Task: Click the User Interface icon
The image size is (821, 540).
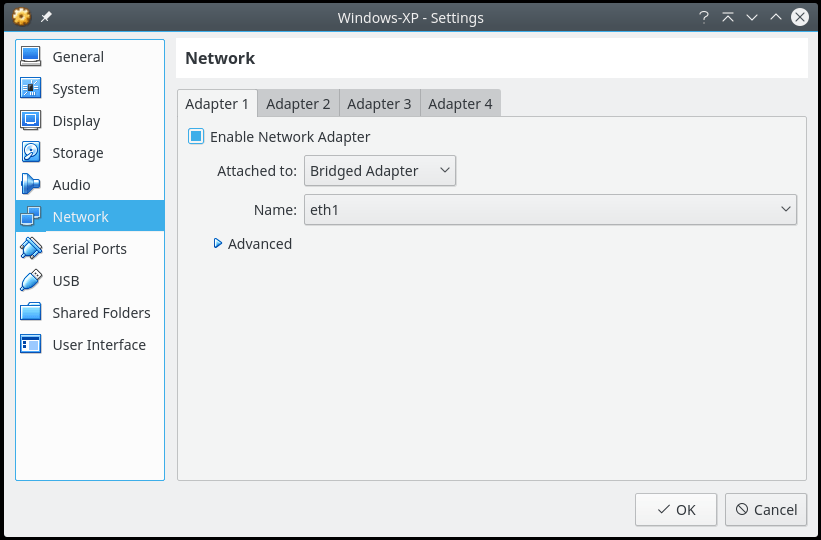Action: tap(31, 345)
